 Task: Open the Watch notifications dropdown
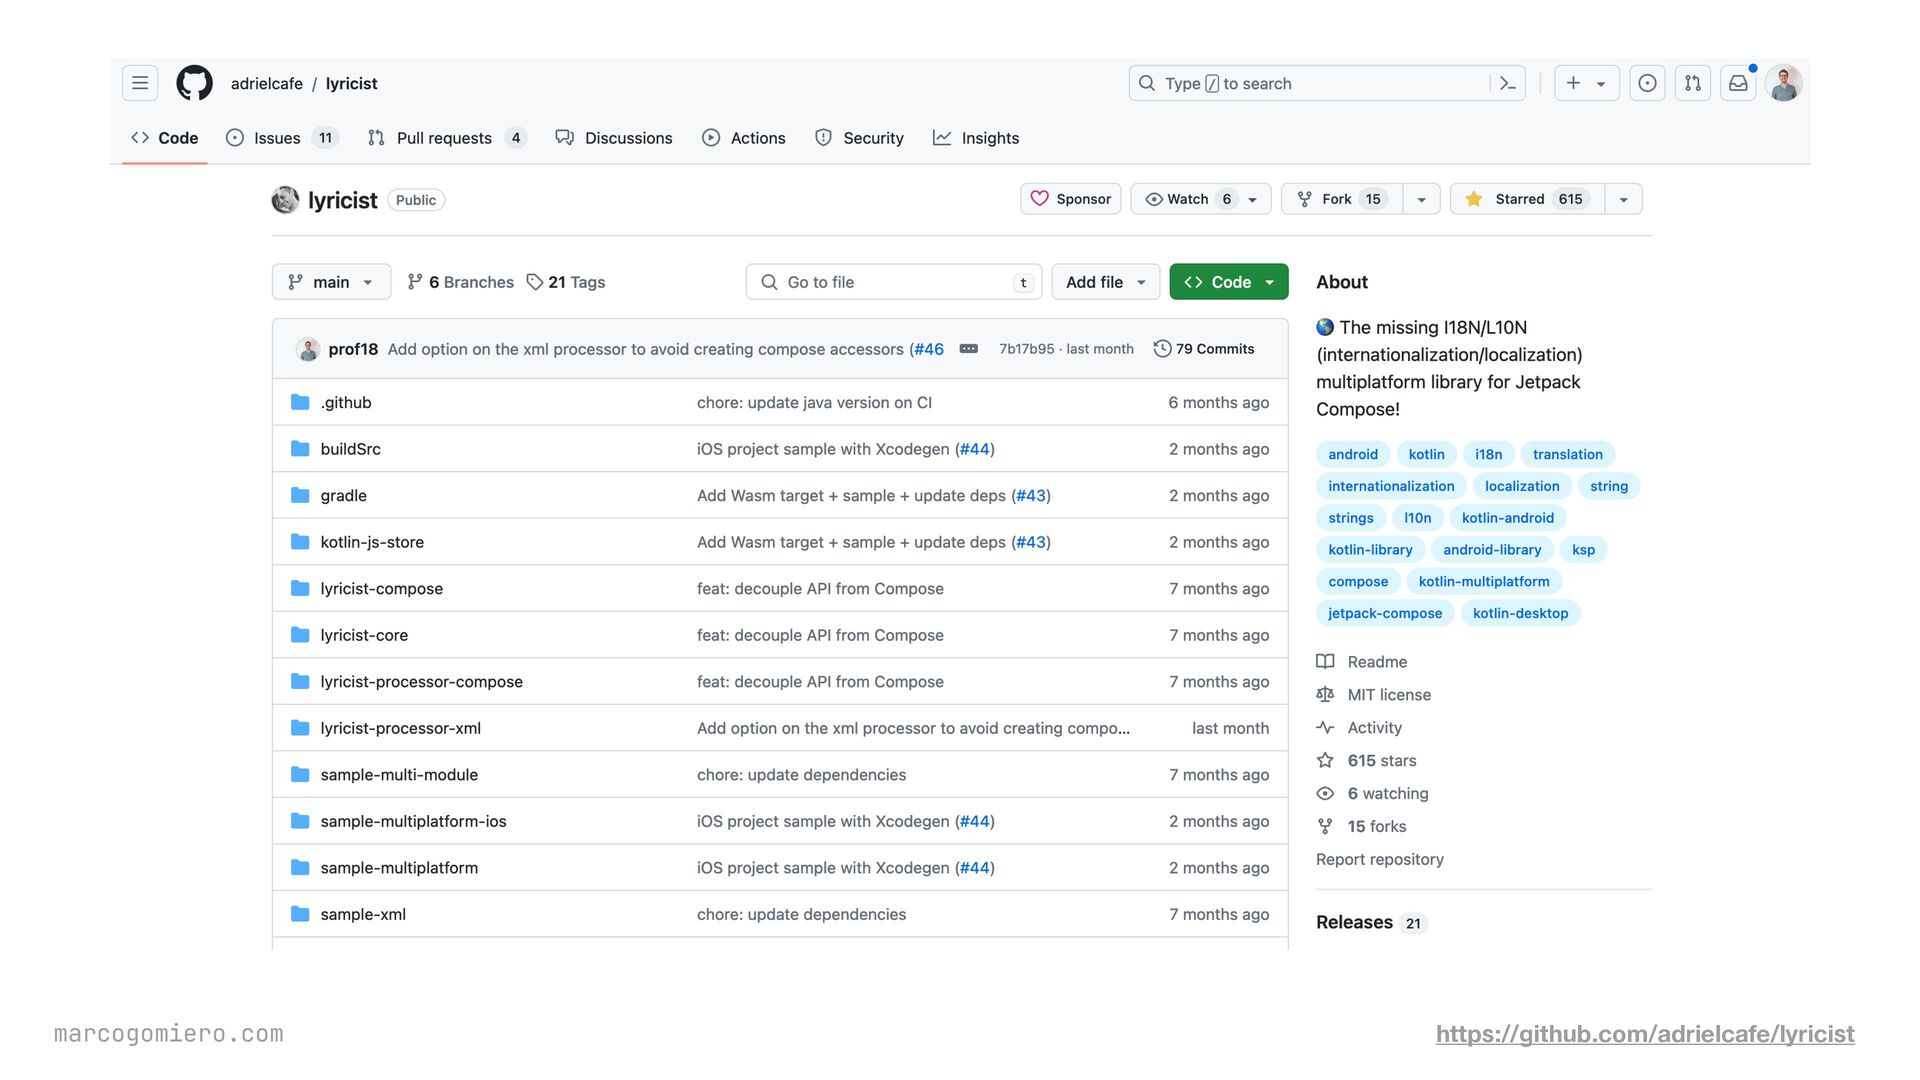pyautogui.click(x=1201, y=199)
